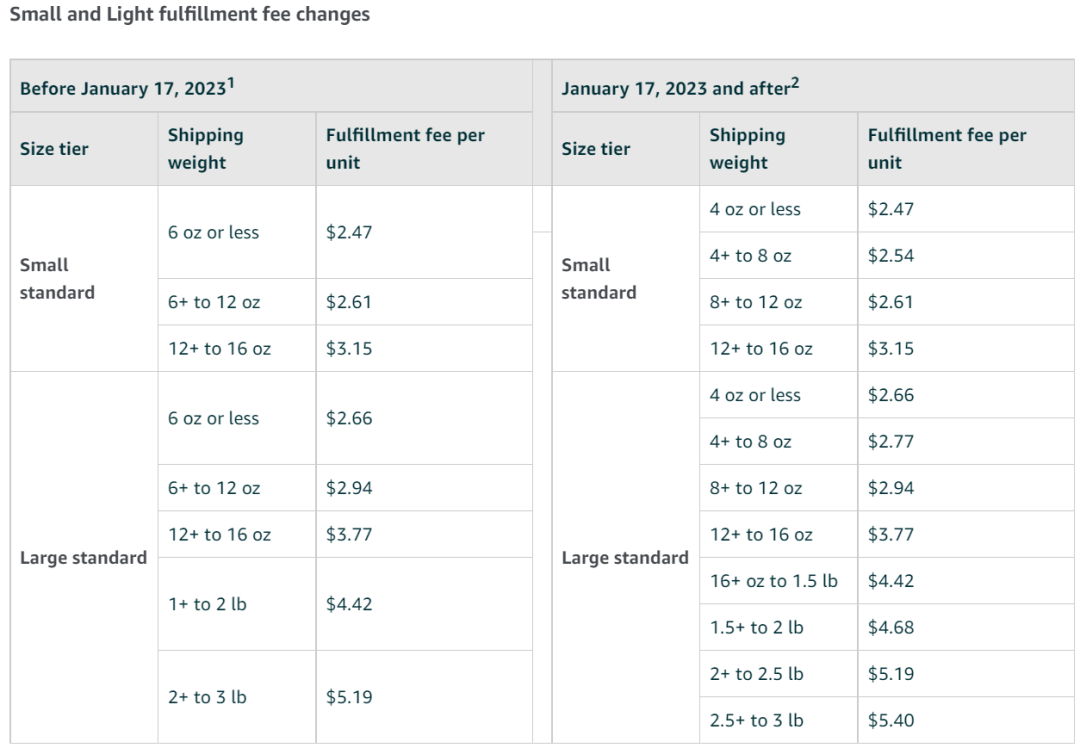Select the $2.54 fee cell
The height and width of the screenshot is (748, 1080).
[966, 256]
